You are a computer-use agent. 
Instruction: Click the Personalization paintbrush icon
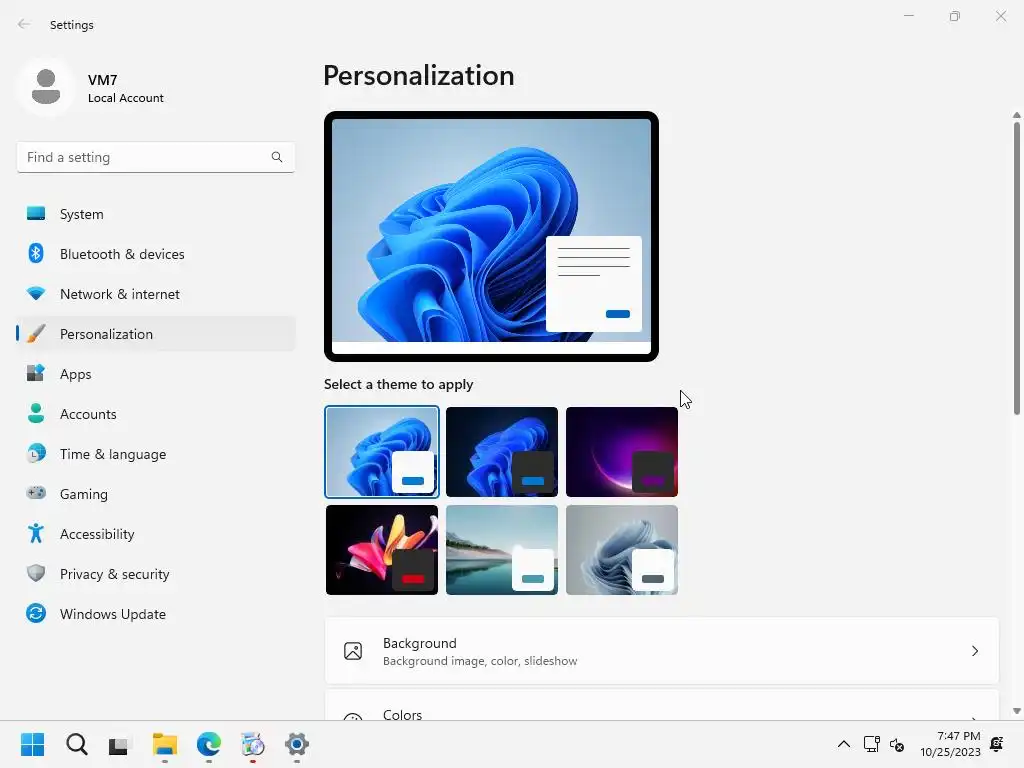[36, 334]
